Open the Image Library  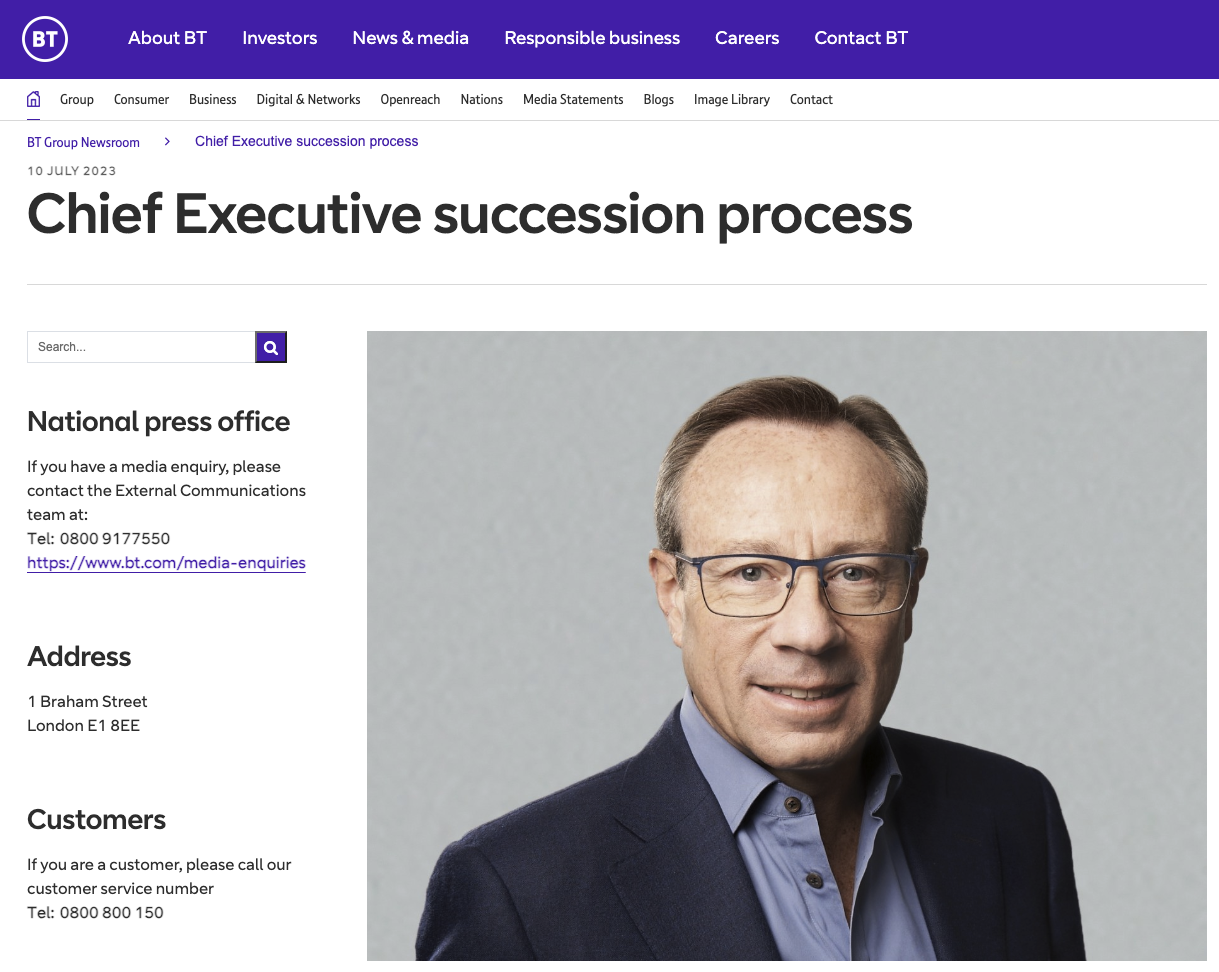pyautogui.click(x=732, y=100)
